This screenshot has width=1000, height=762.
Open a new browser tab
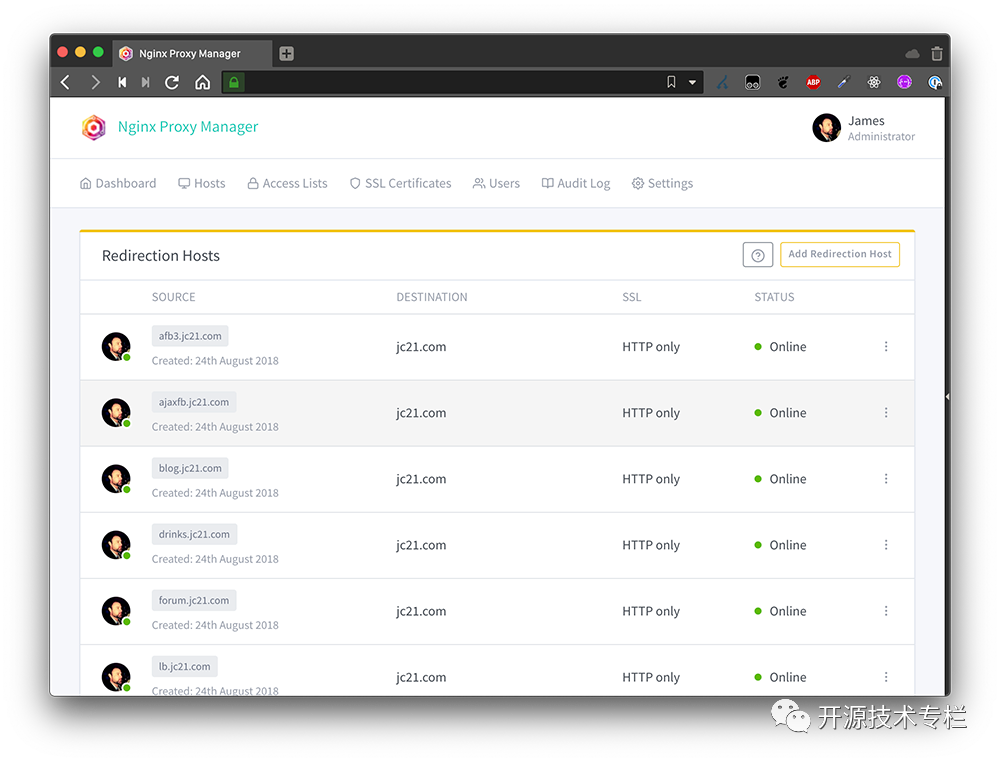[x=286, y=54]
